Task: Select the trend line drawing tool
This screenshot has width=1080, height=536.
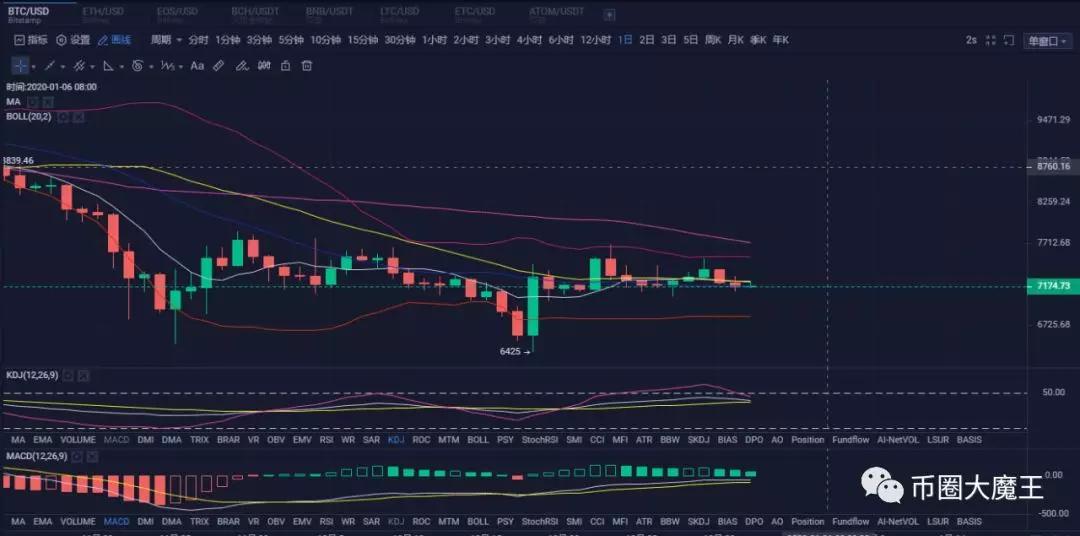Action: pos(50,66)
